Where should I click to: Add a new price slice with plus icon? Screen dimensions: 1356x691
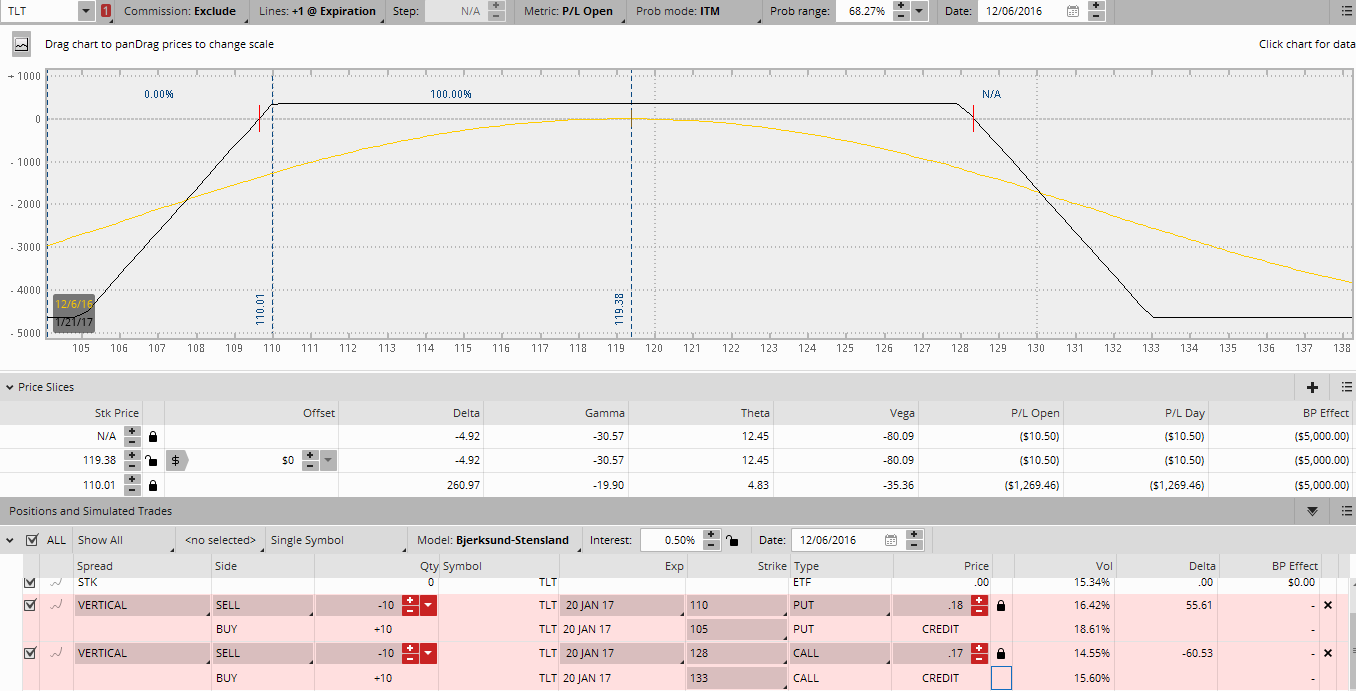1312,387
